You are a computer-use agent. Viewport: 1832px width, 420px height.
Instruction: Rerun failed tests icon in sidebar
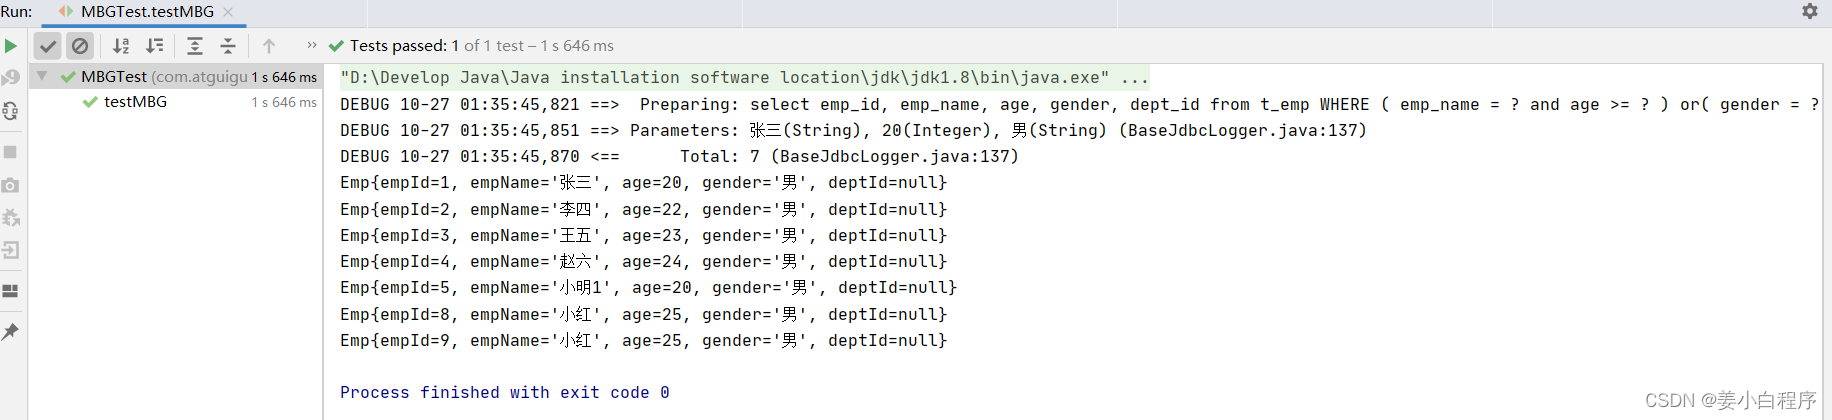11,78
